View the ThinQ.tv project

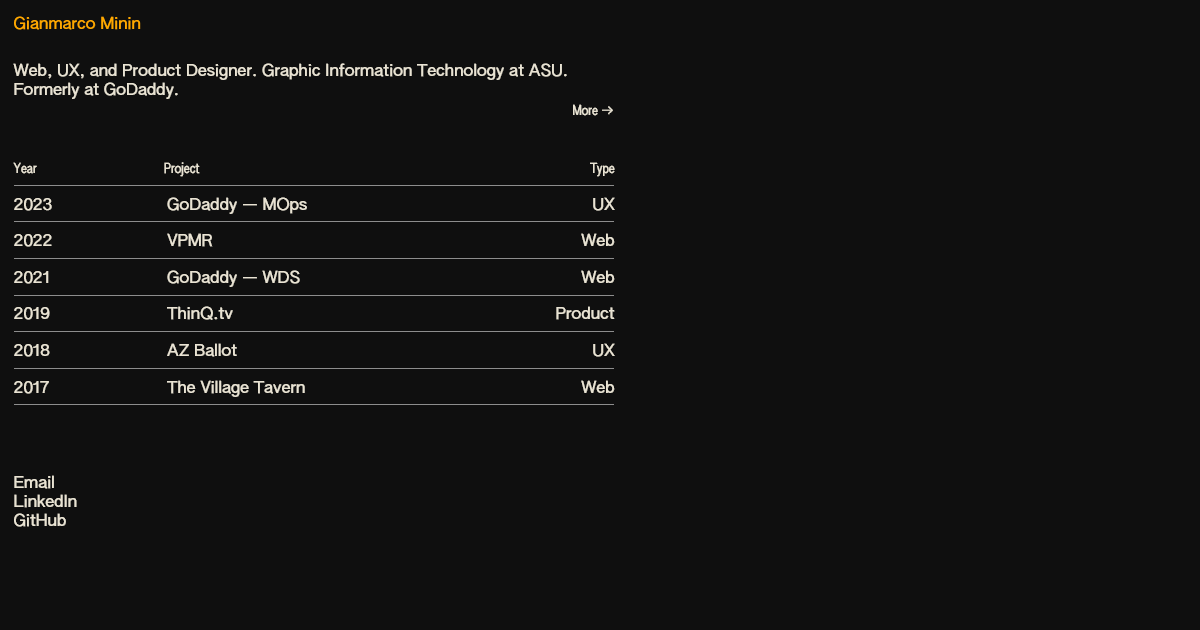click(200, 313)
